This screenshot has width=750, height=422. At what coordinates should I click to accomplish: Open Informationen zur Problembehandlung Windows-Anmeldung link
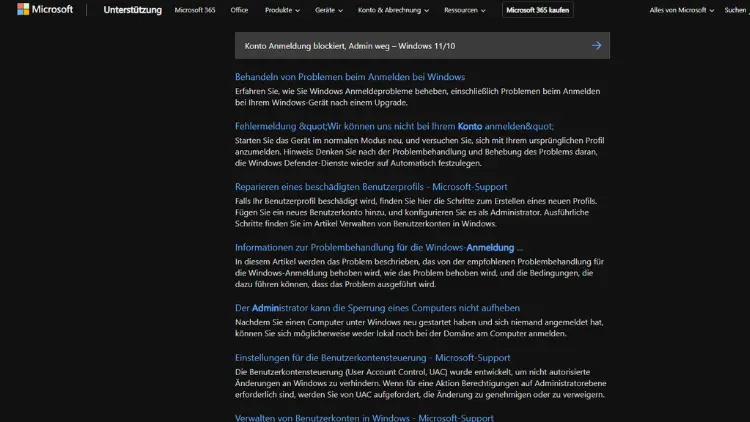[378, 247]
